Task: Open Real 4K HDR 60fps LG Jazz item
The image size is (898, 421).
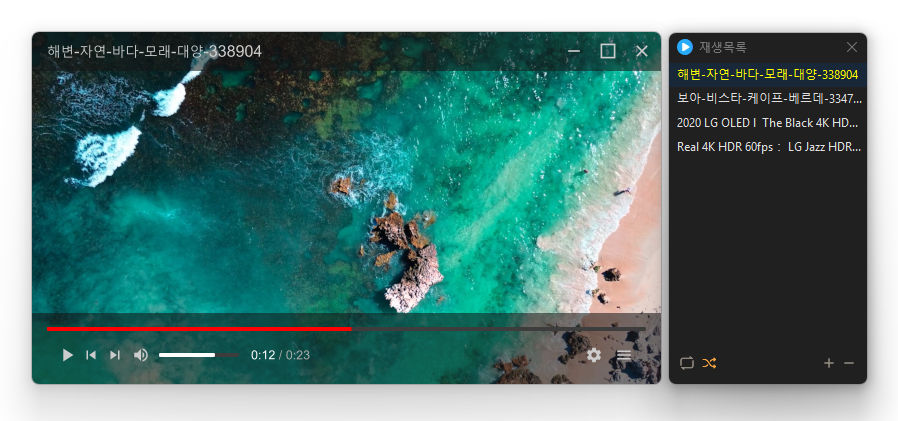Action: 767,146
